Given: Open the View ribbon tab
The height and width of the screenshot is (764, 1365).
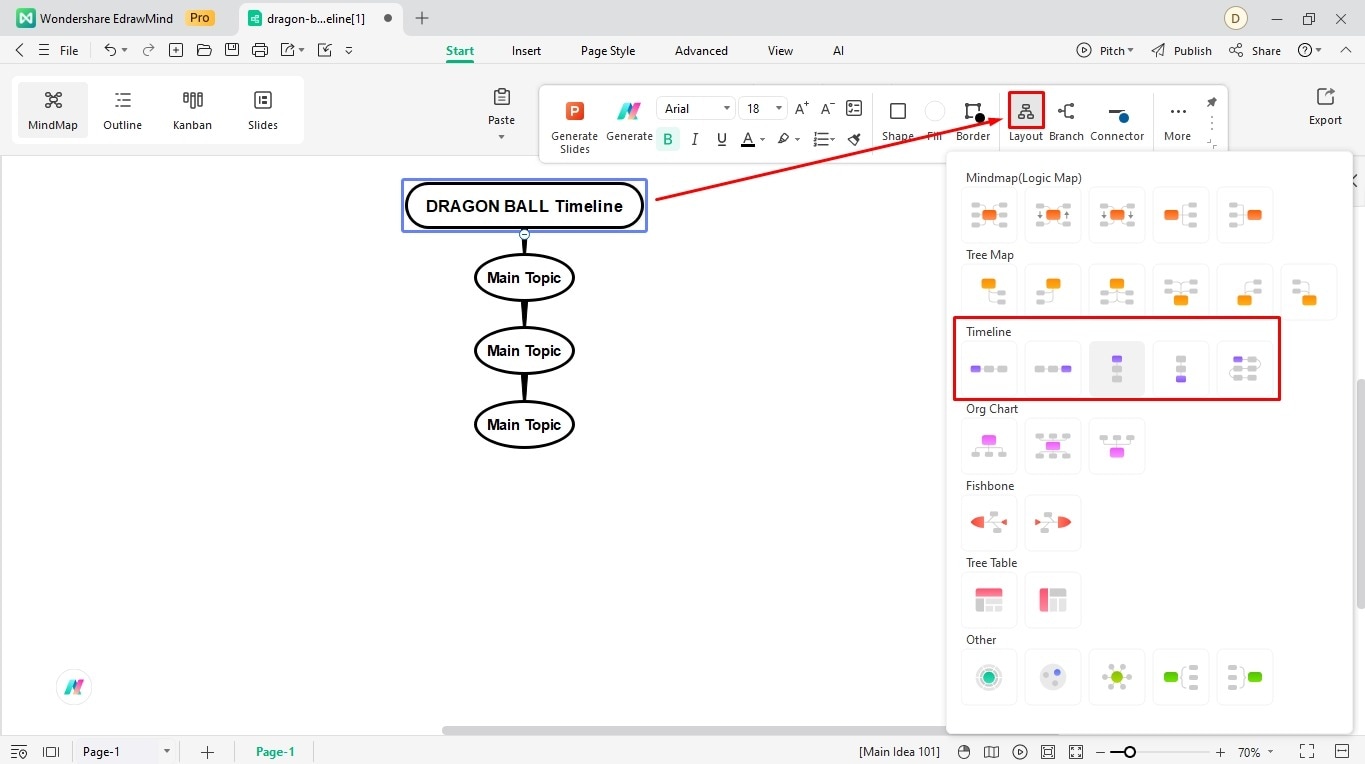Looking at the screenshot, I should (780, 51).
